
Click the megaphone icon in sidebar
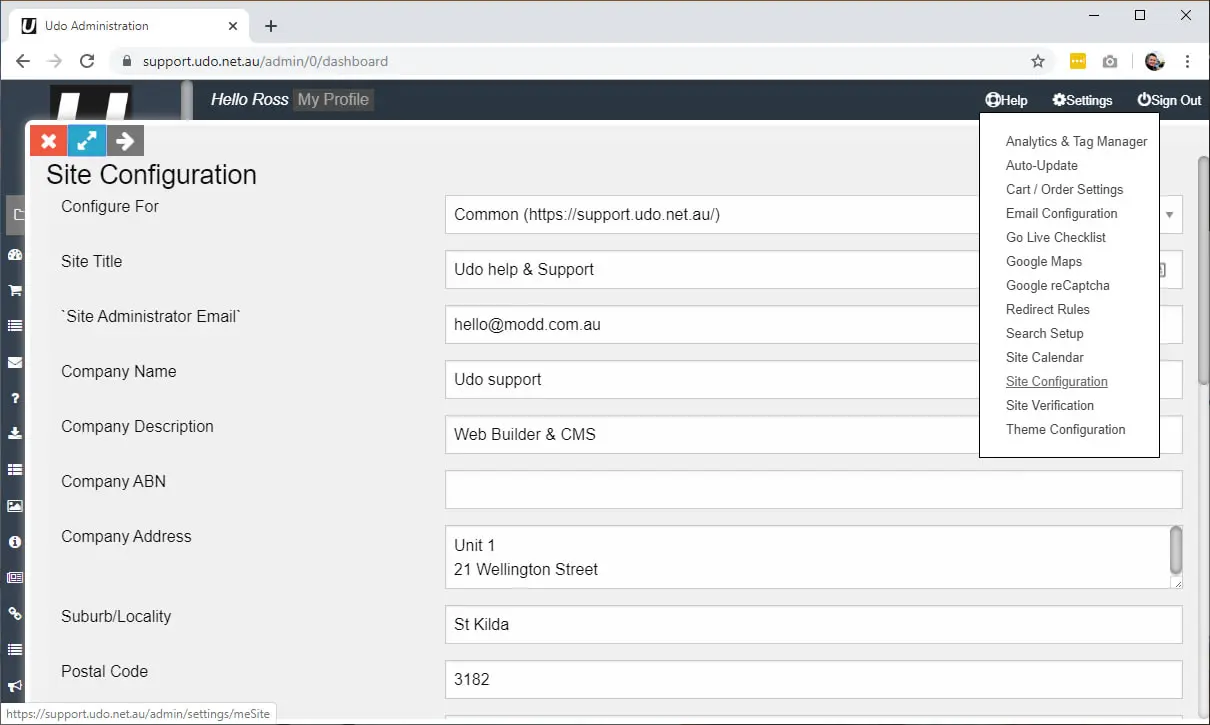click(x=15, y=686)
